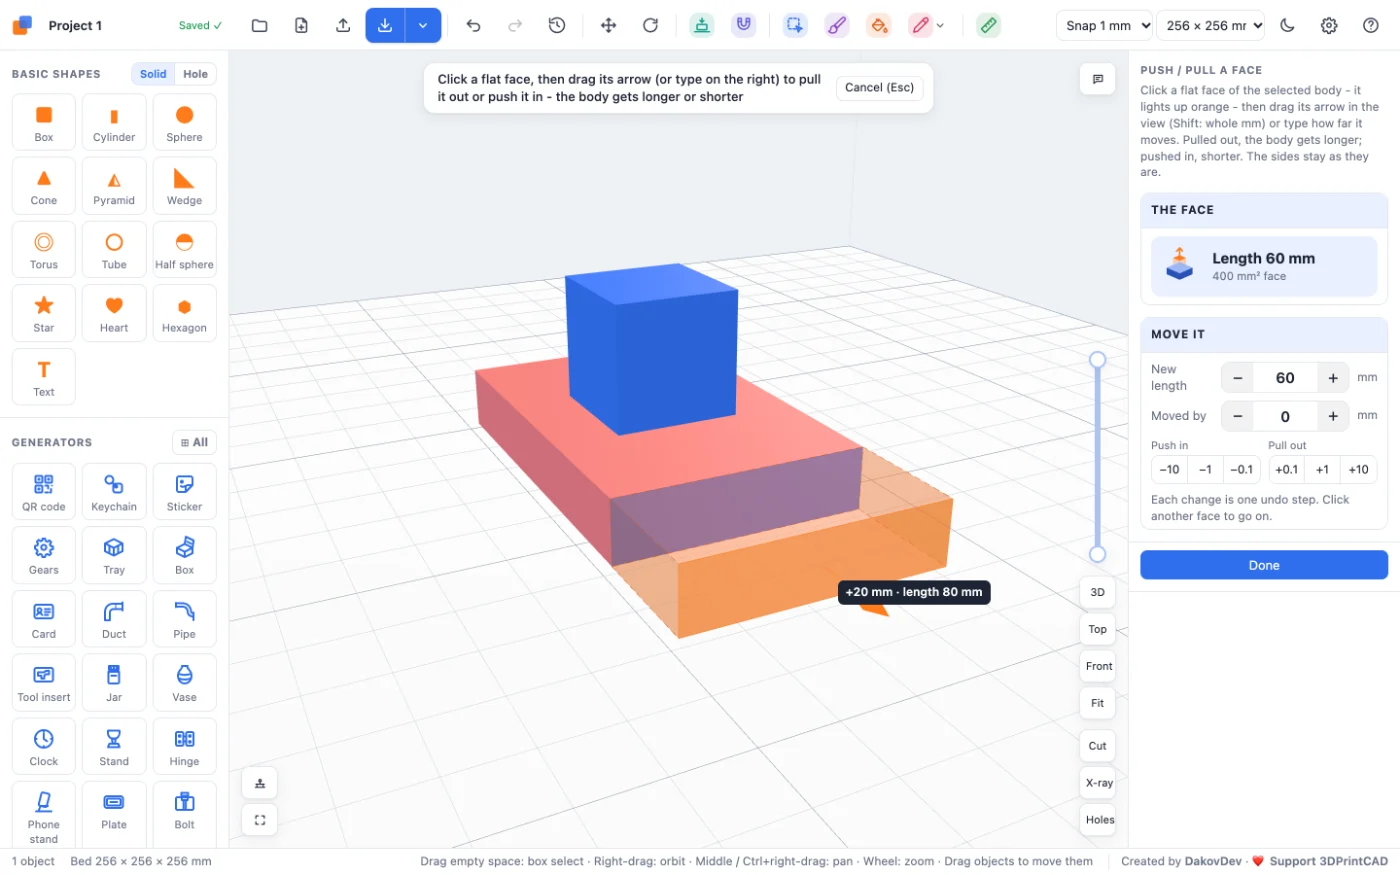The image size is (1400, 875).
Task: Click the top handle of the vertical slider
Action: click(1097, 359)
